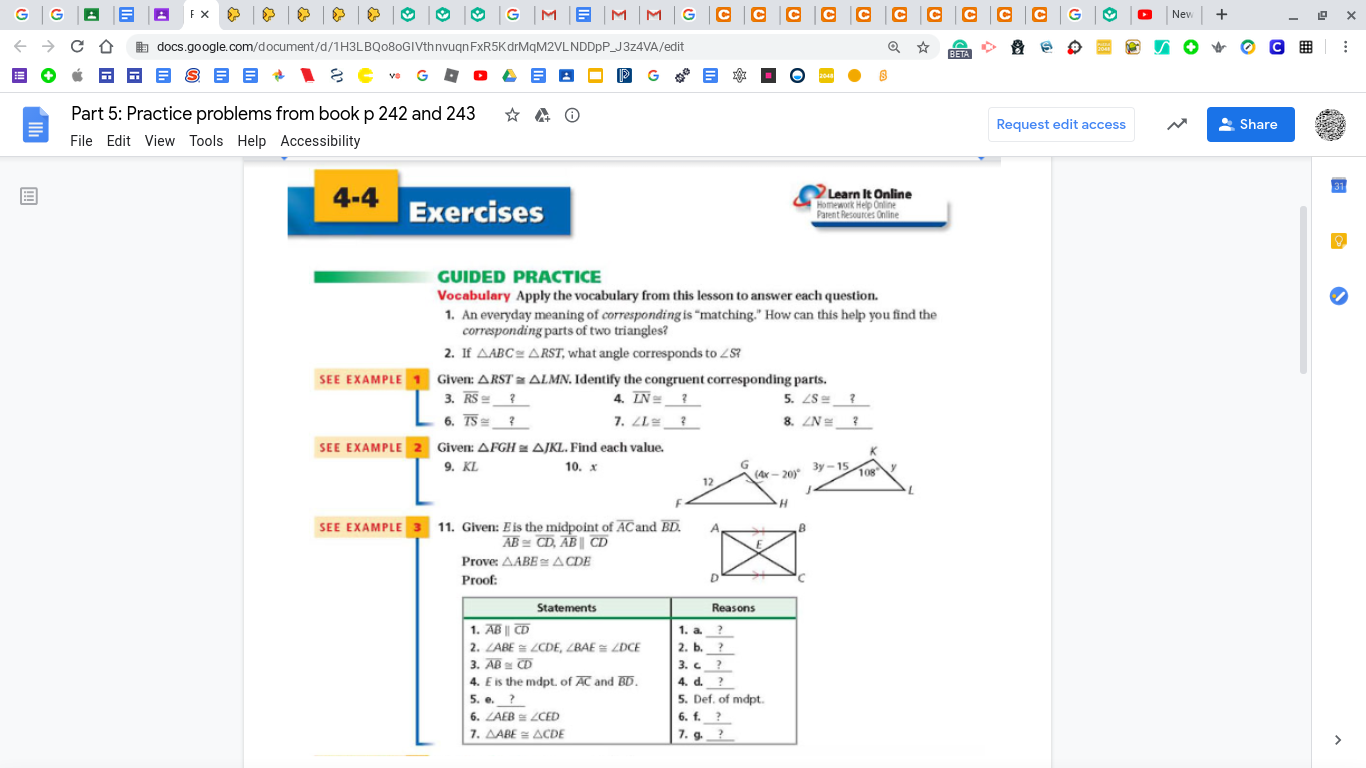Click the document title text
This screenshot has height=768, width=1366.
(273, 114)
